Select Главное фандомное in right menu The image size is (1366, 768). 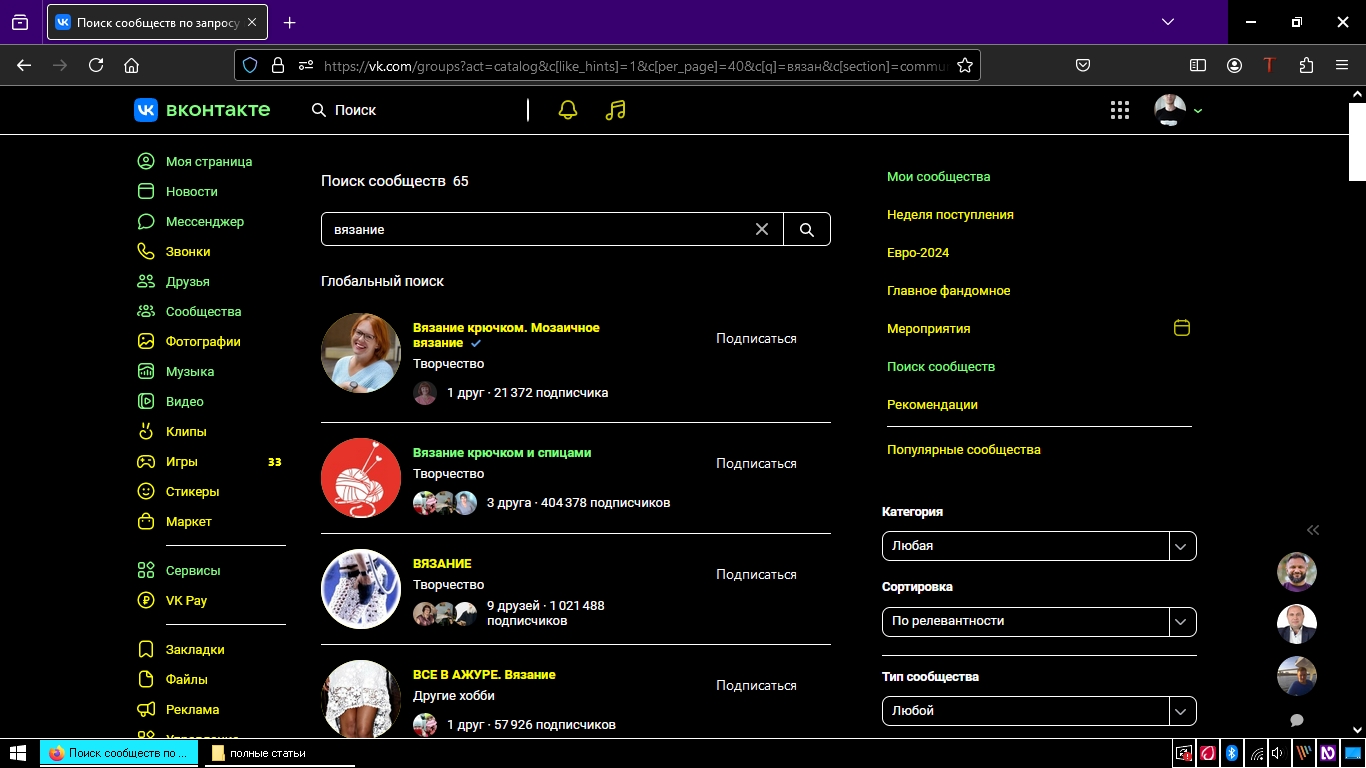coord(948,291)
